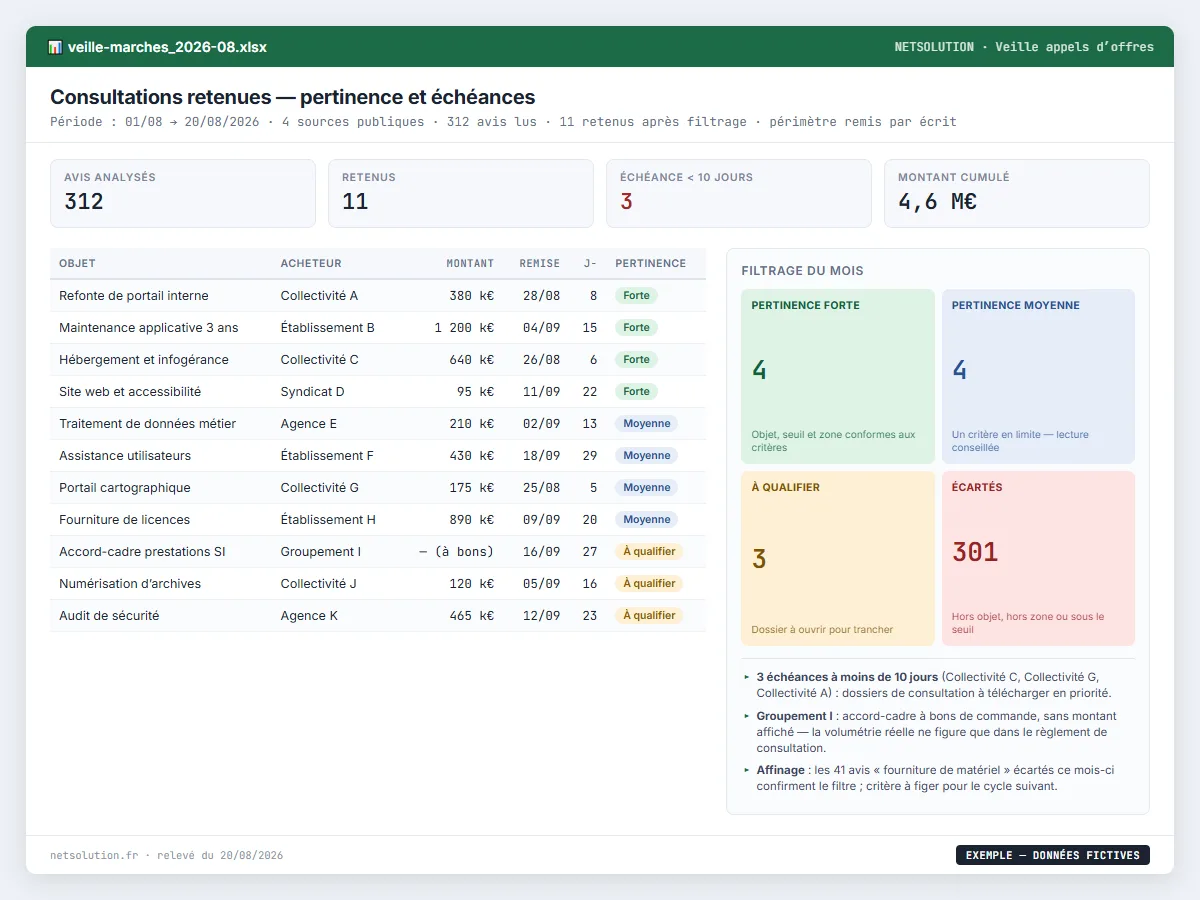
Task: Select Portail cartographique row
Action: point(378,488)
